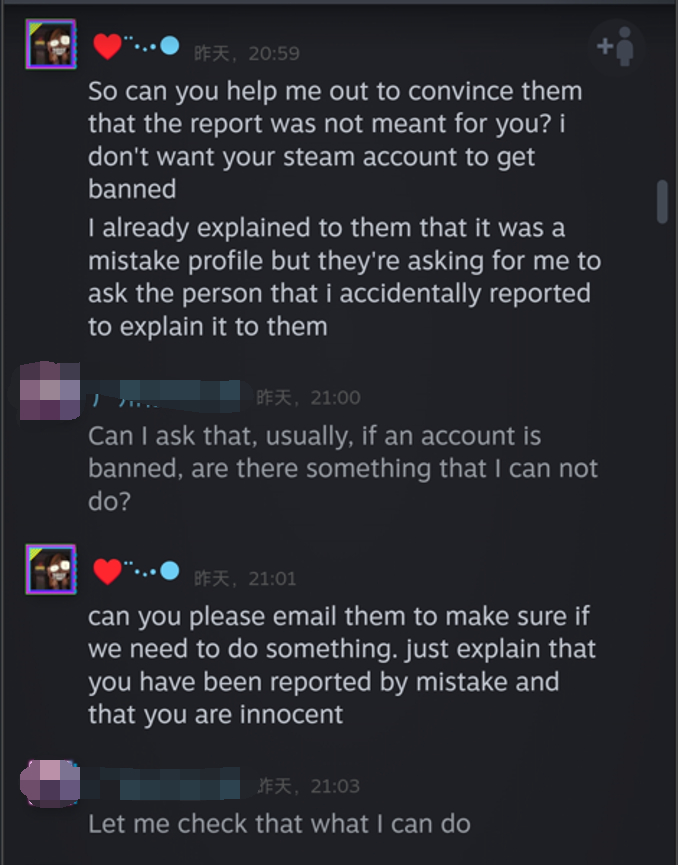The image size is (678, 865).
Task: Click the red heart in the 20:59 username
Action: pyautogui.click(x=107, y=46)
